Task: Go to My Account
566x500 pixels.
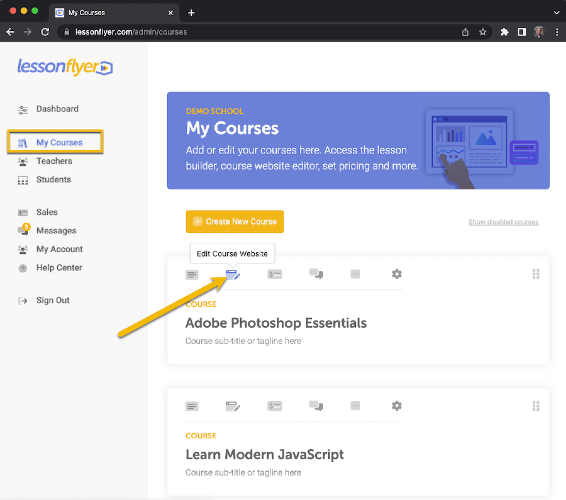Action: (x=60, y=249)
